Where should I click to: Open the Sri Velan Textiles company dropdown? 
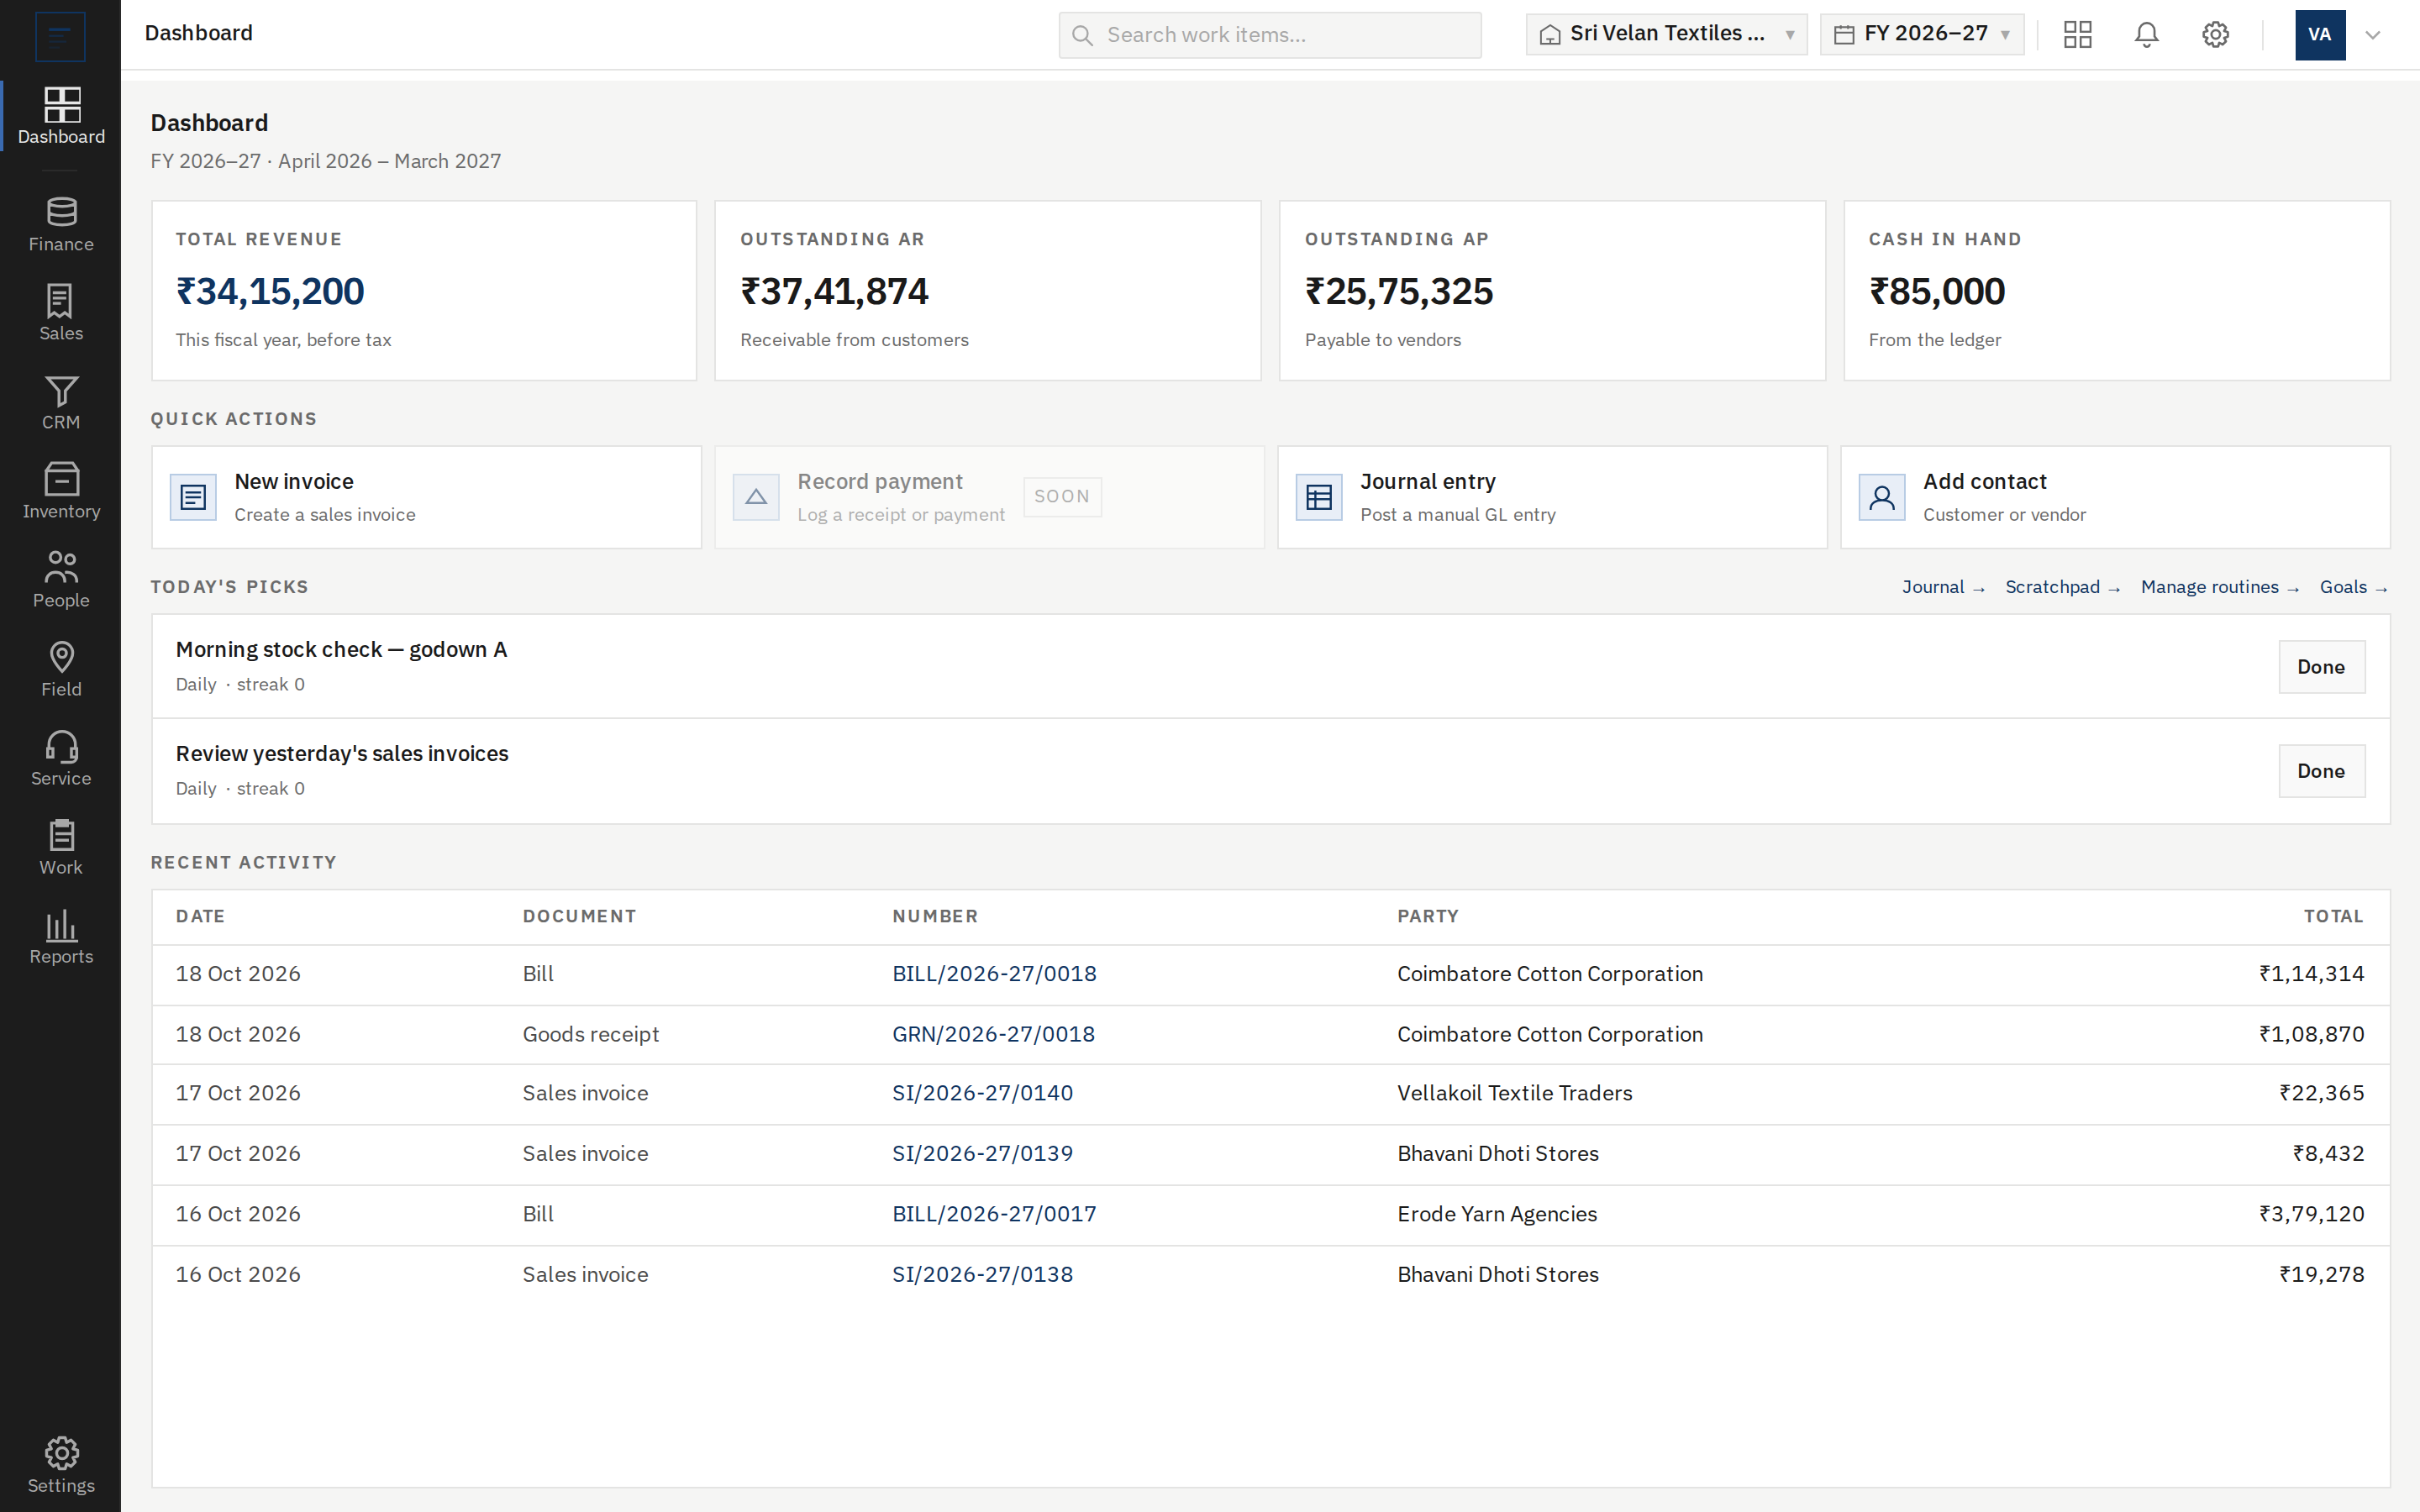(1666, 35)
